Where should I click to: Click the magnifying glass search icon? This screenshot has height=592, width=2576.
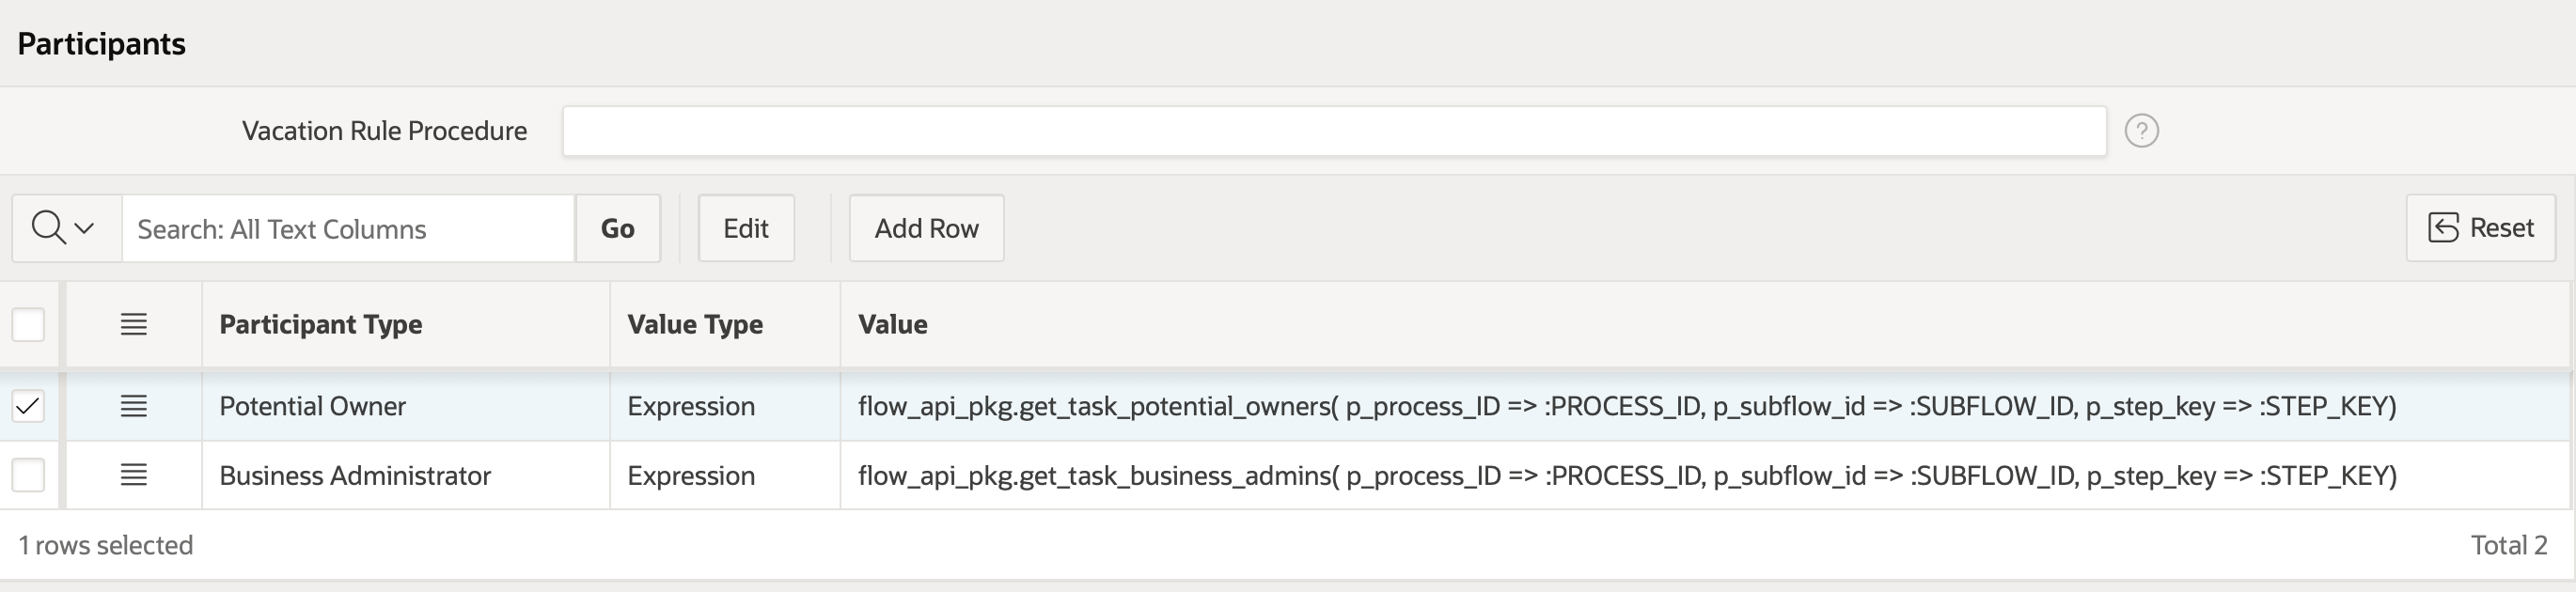point(48,228)
